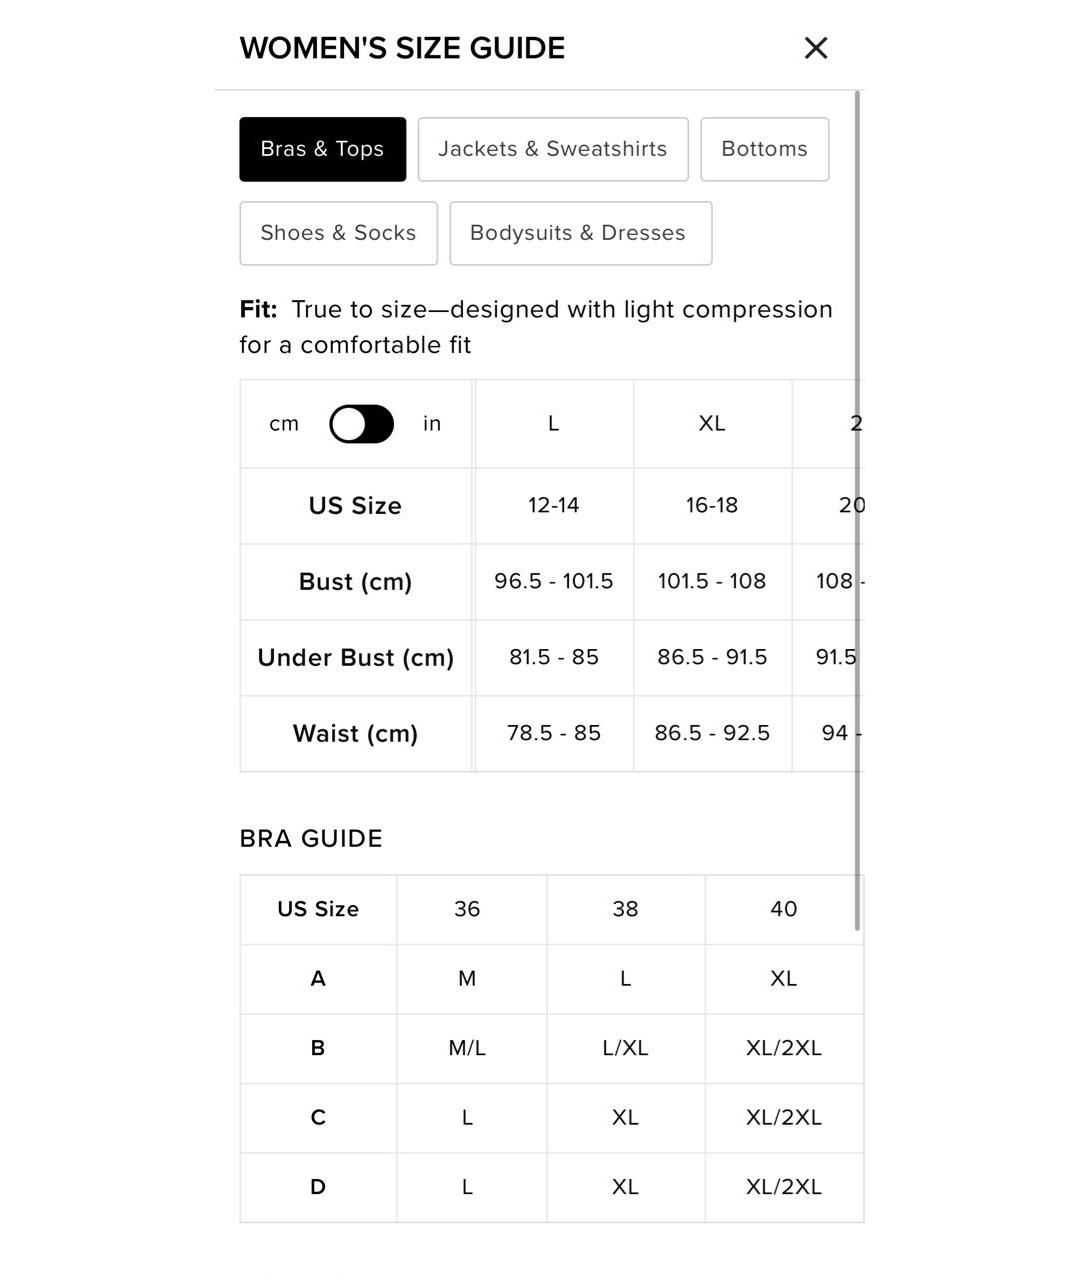Viewport: 1080px width, 1280px height.
Task: Open Bodysuits & Dresses size tab
Action: [x=580, y=233]
